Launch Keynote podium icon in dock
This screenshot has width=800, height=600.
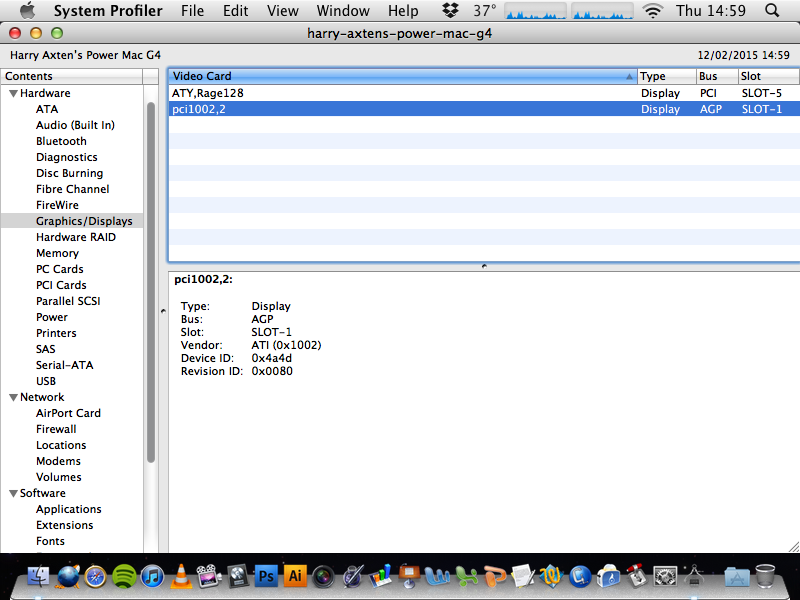pos(409,577)
